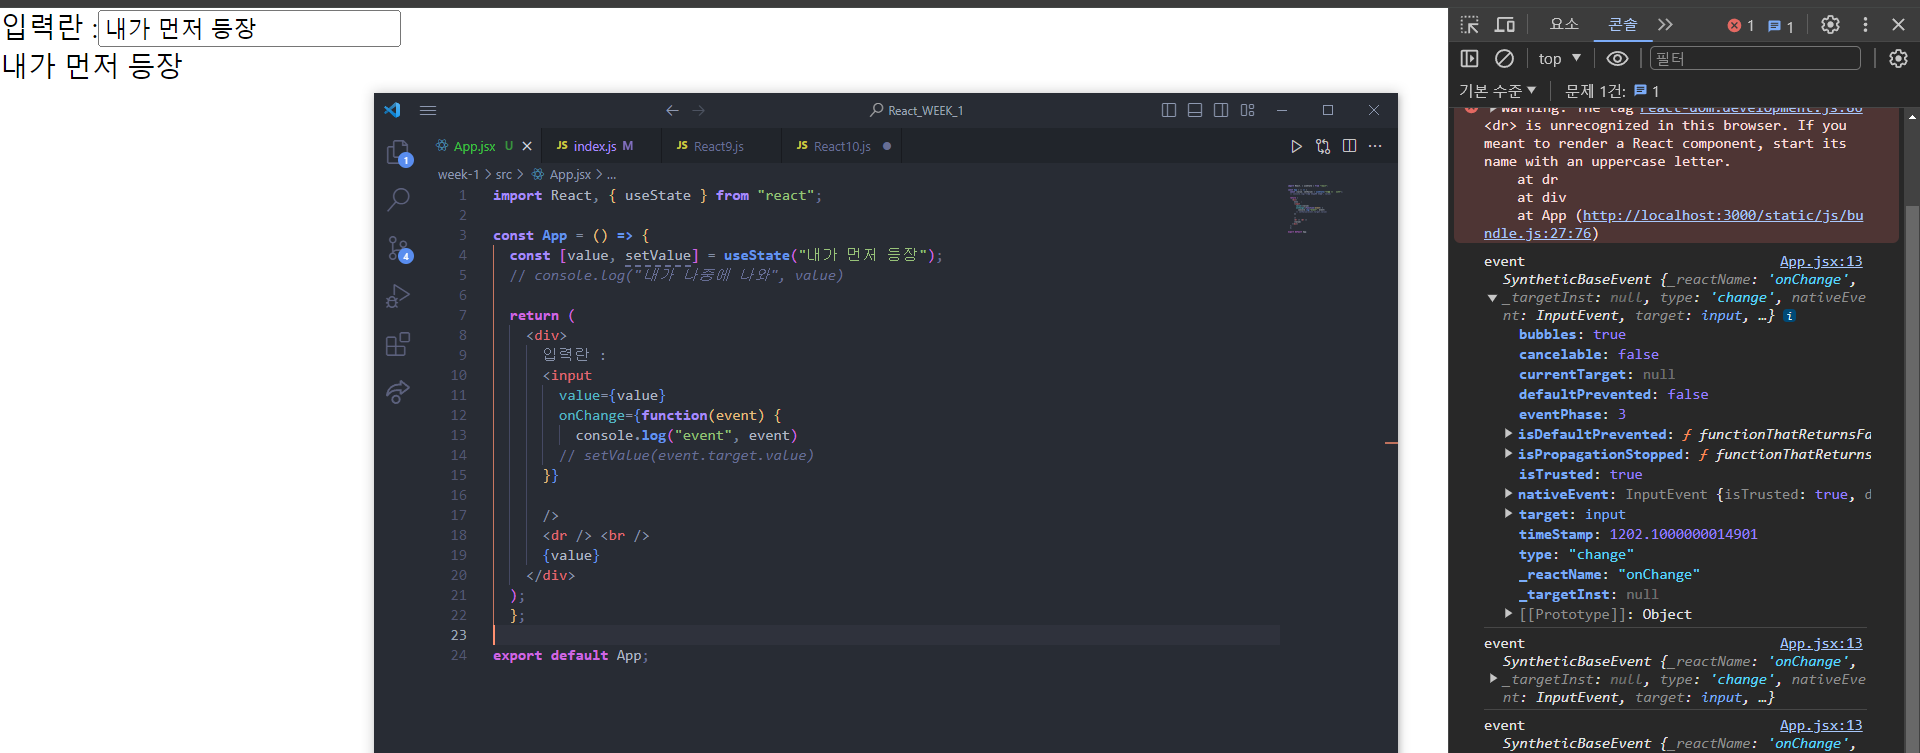
Task: Click the App.jsx breadcrumb item
Action: click(x=562, y=174)
